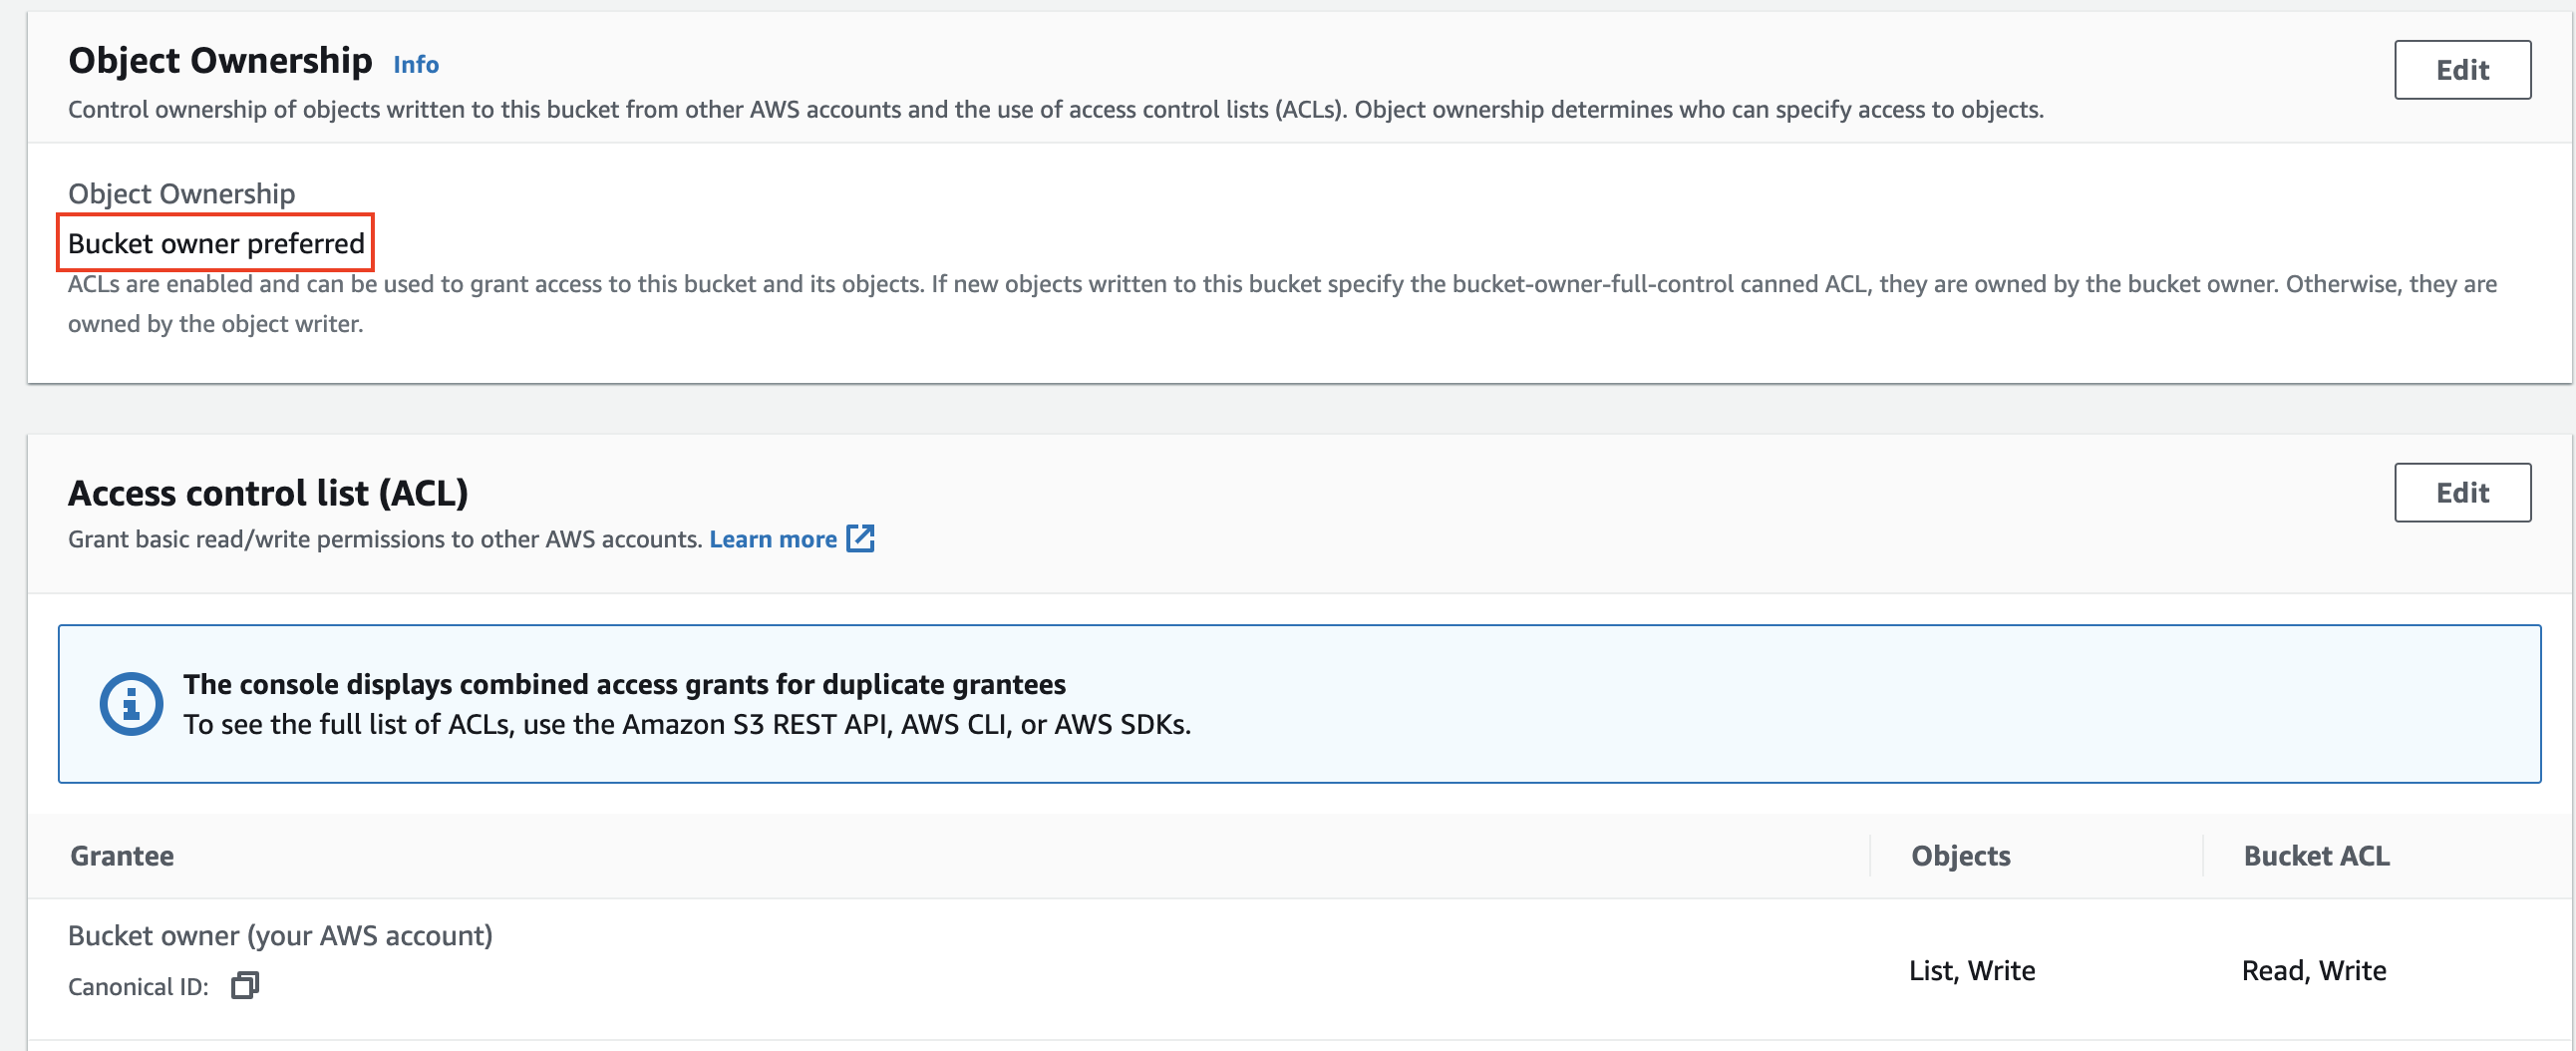2576x1051 pixels.
Task: Open the Learn more link
Action: pos(772,540)
